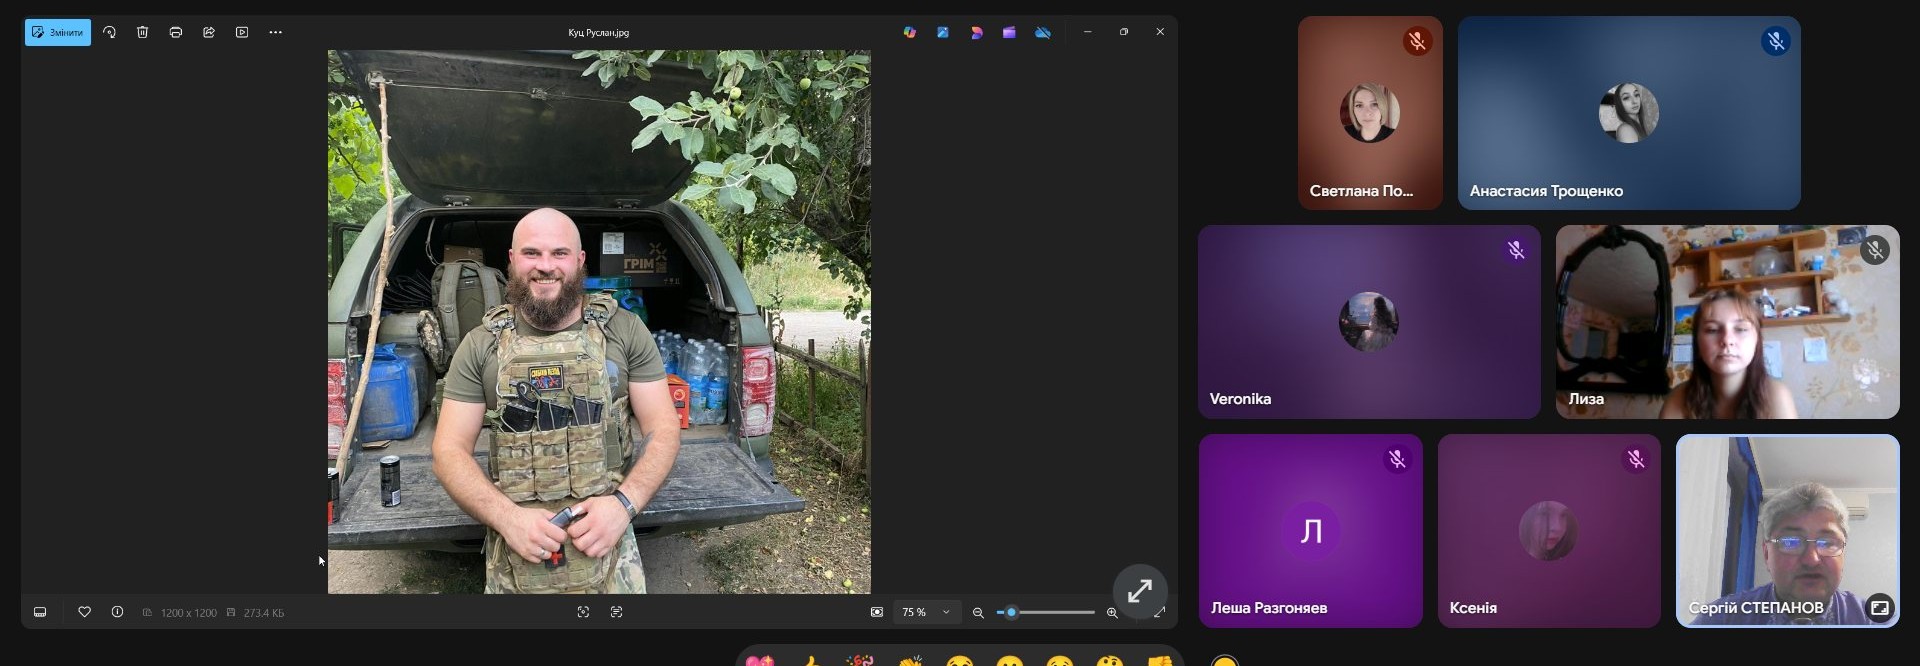
Task: Share the image via the share icon
Action: 209,32
